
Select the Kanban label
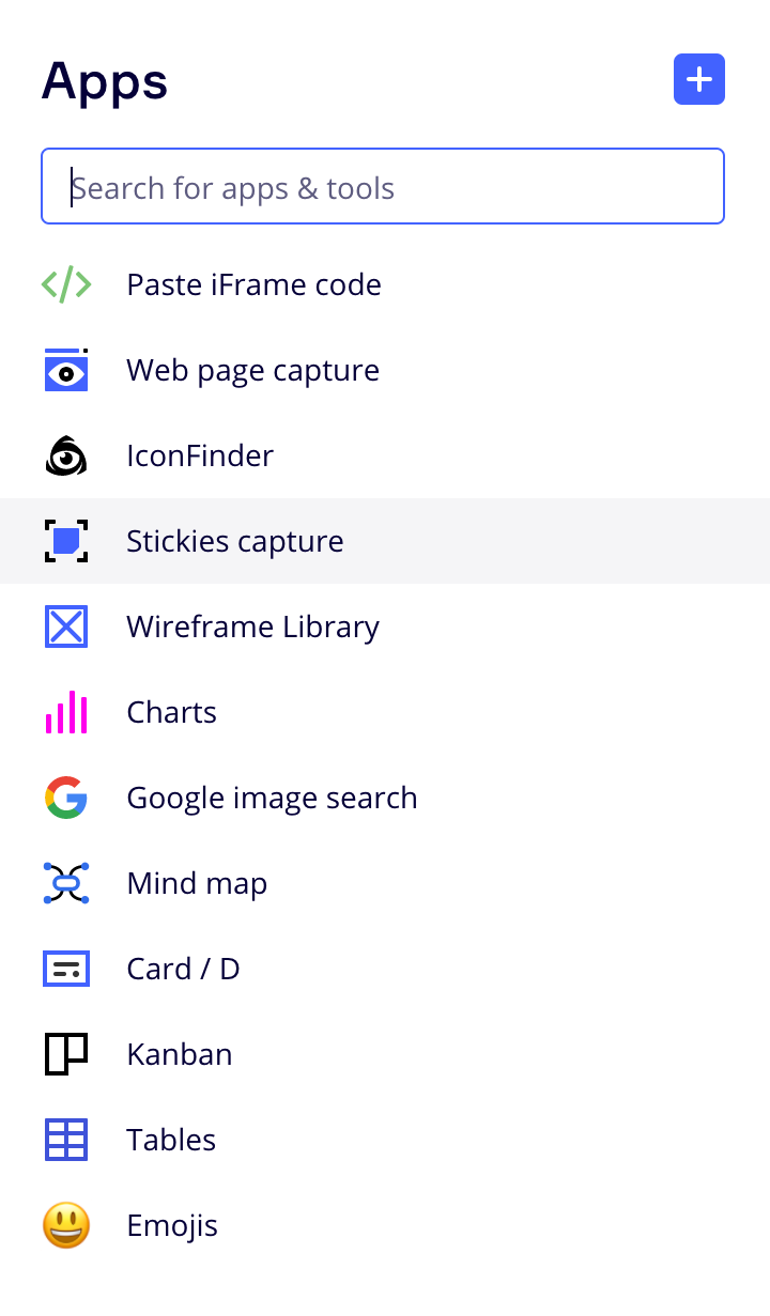coord(180,1055)
